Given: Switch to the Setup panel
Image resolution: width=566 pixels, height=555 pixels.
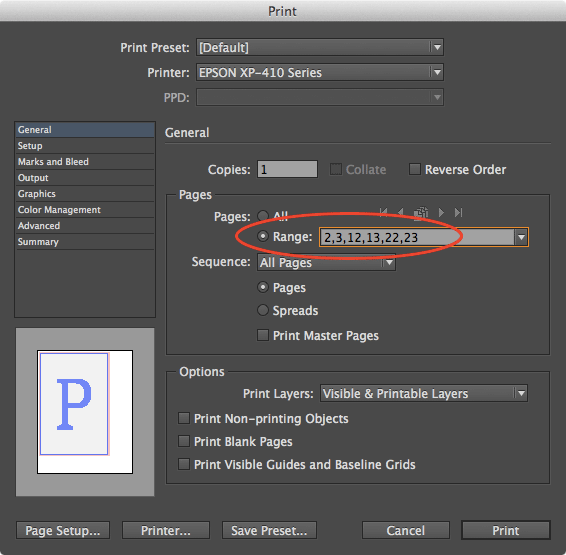Looking at the screenshot, I should coord(85,146).
